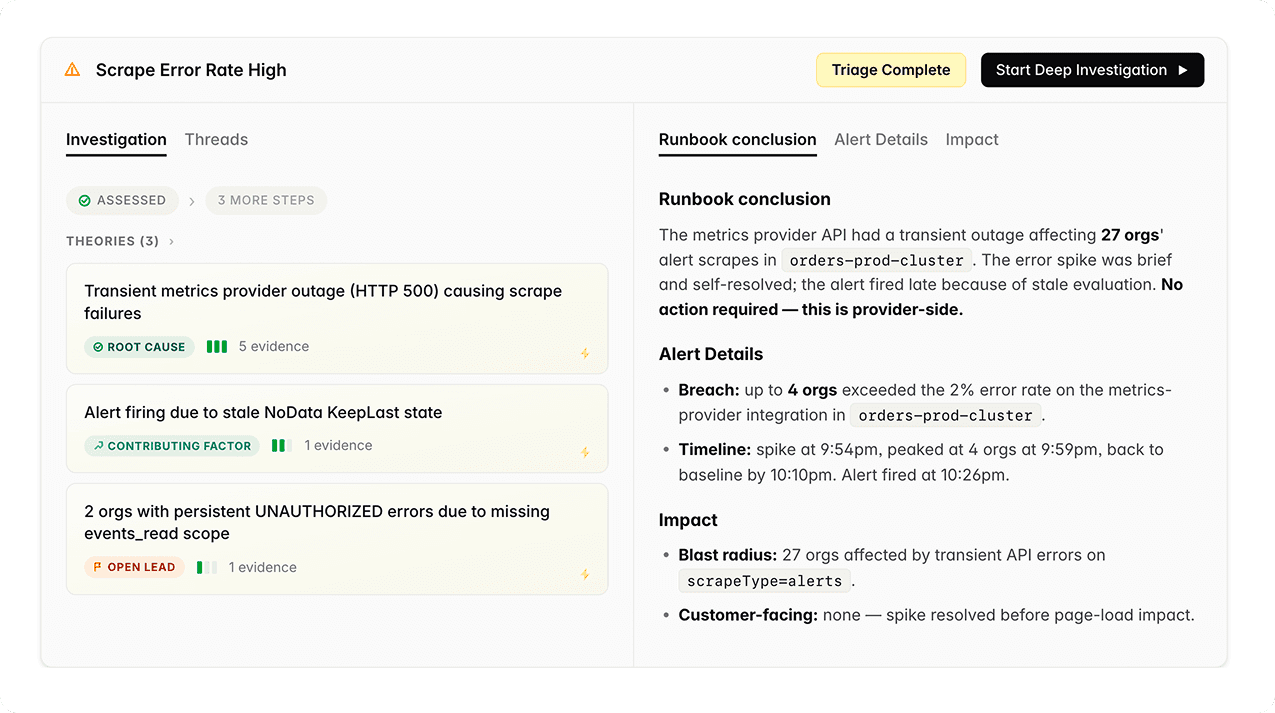1275x713 pixels.
Task: Click the check icon in ROOT CAUSE tag
Action: (x=98, y=347)
